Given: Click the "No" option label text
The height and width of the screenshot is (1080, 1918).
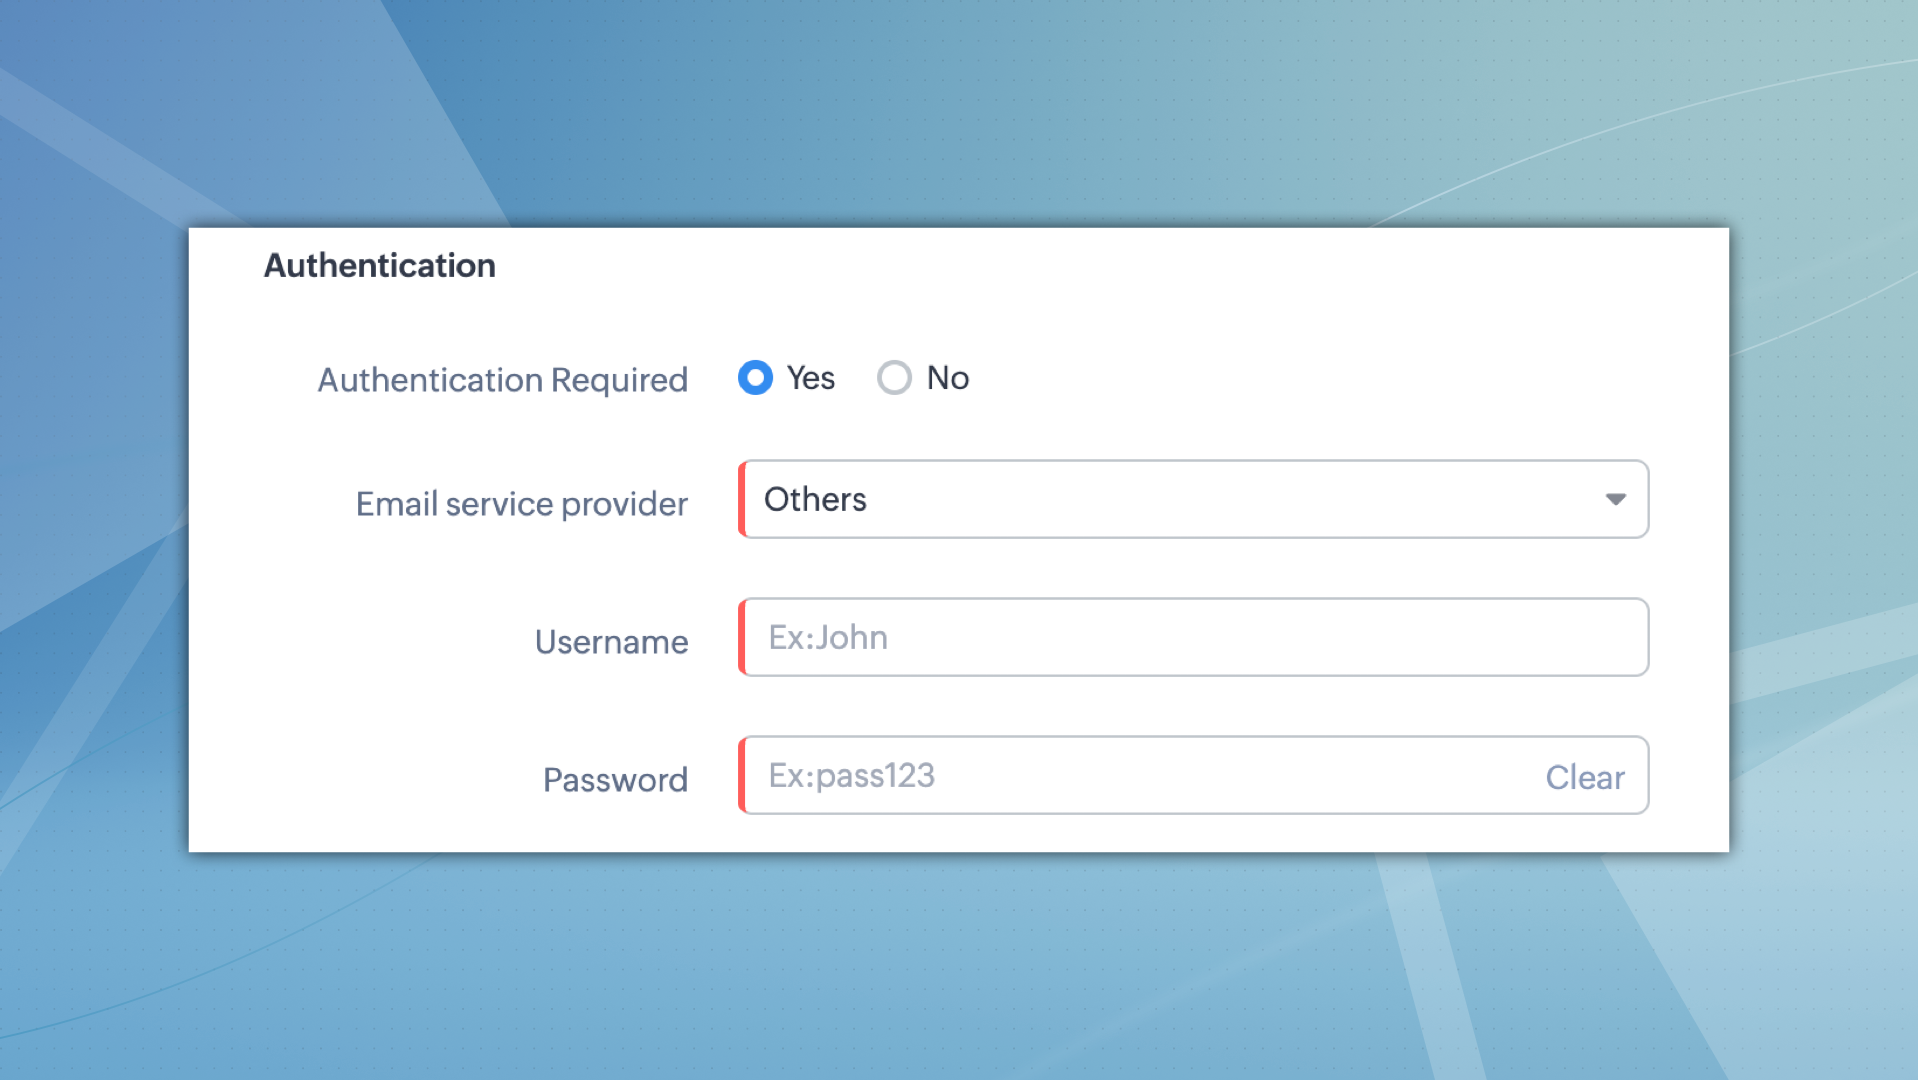Looking at the screenshot, I should (947, 378).
